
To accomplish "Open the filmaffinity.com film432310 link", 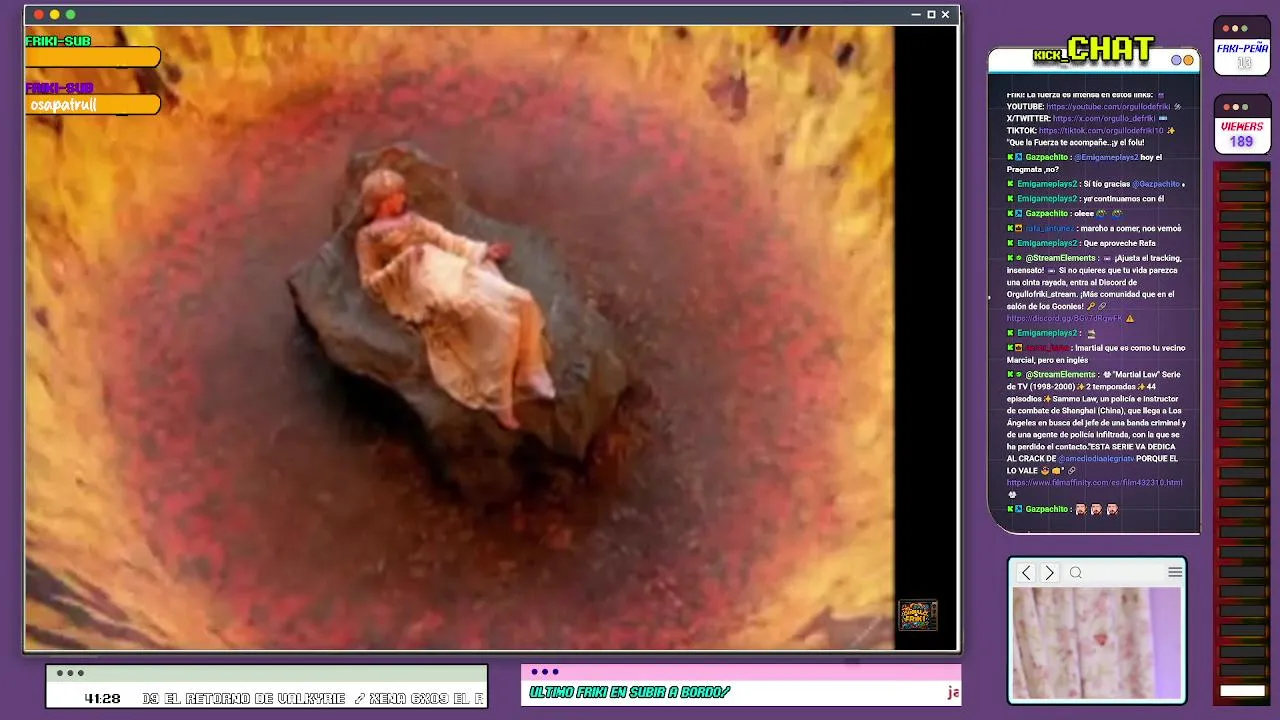I will pyautogui.click(x=1094, y=482).
